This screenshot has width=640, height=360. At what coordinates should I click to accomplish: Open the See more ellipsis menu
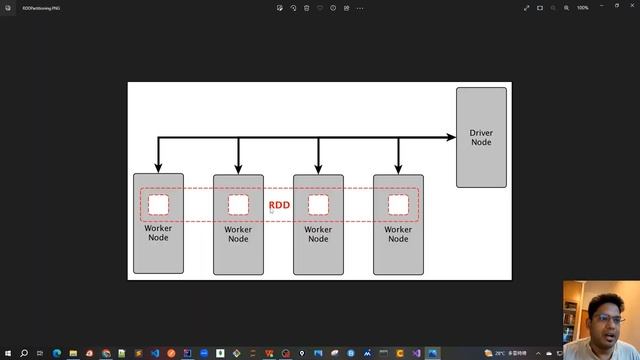tap(360, 8)
